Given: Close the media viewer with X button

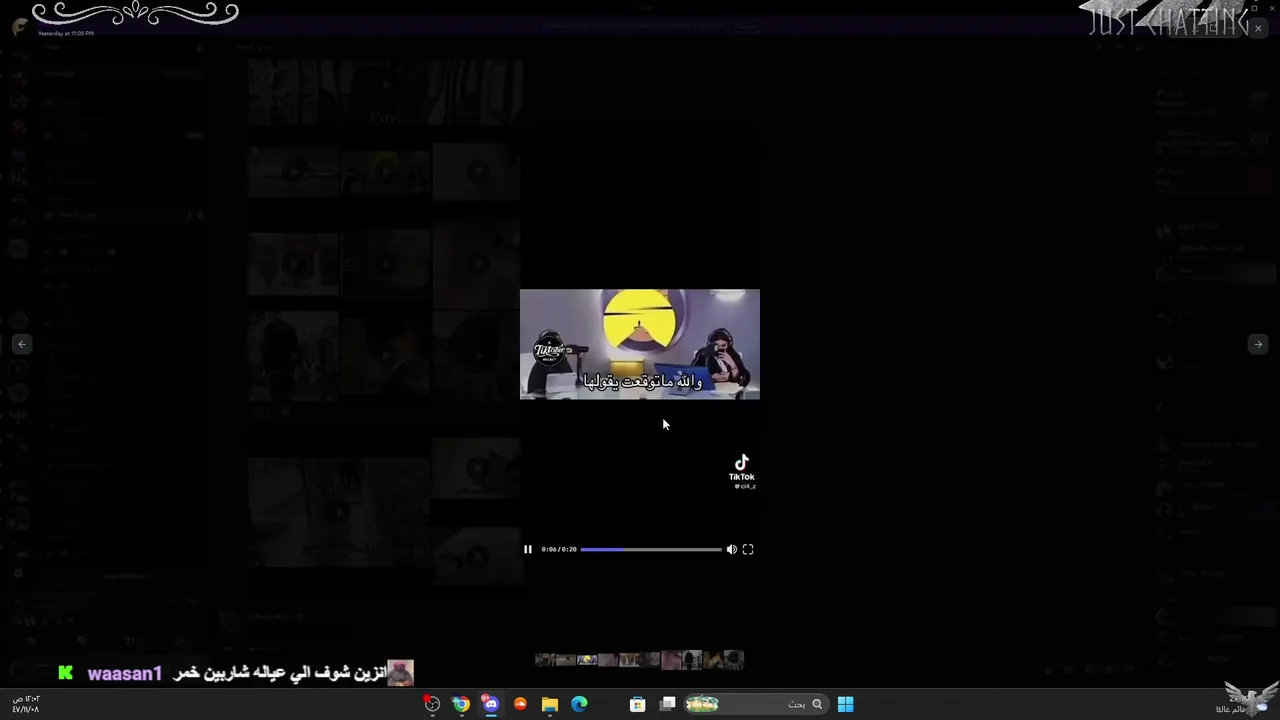Looking at the screenshot, I should 1258,29.
